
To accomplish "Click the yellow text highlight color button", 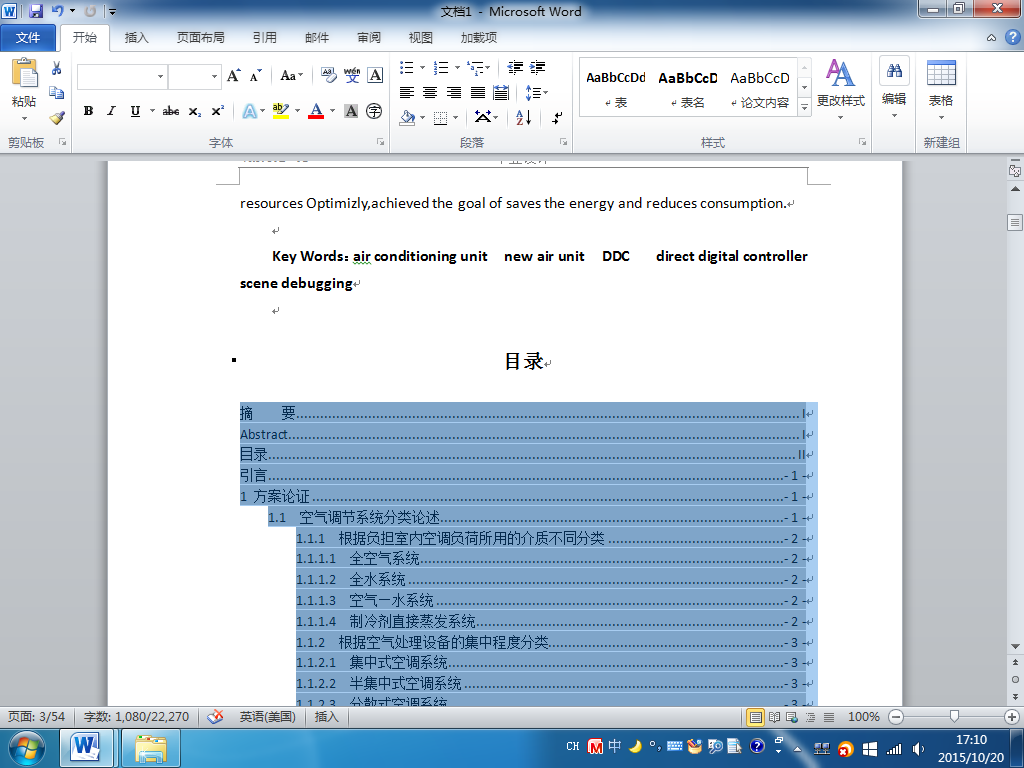I will pyautogui.click(x=281, y=111).
